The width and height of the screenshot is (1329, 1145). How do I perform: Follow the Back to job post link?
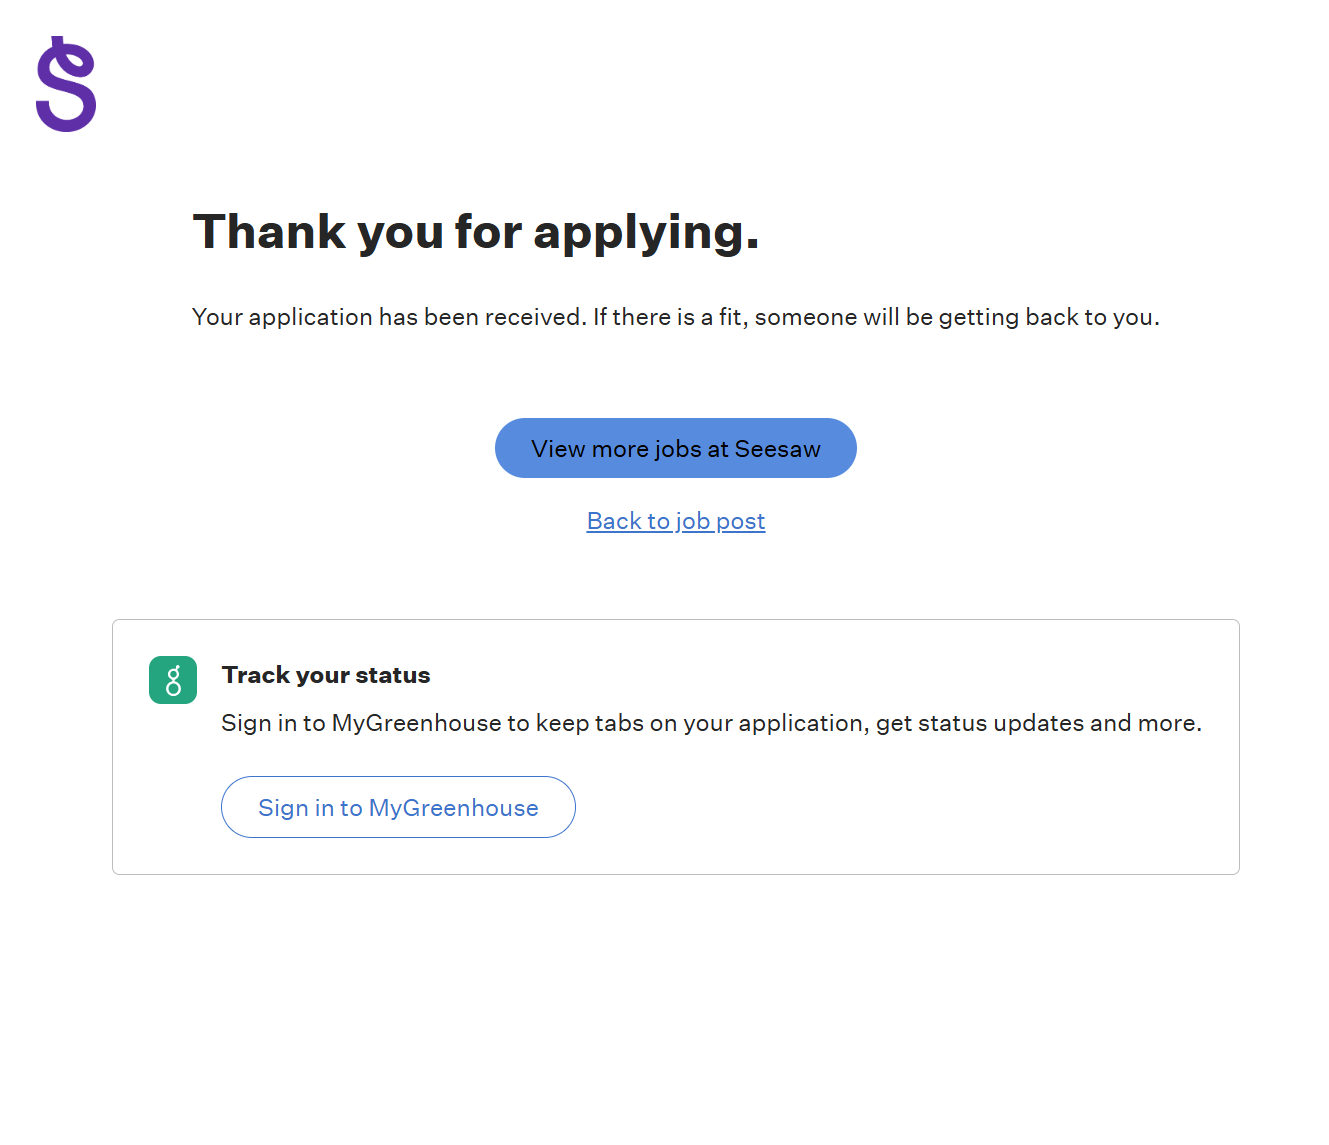point(676,521)
